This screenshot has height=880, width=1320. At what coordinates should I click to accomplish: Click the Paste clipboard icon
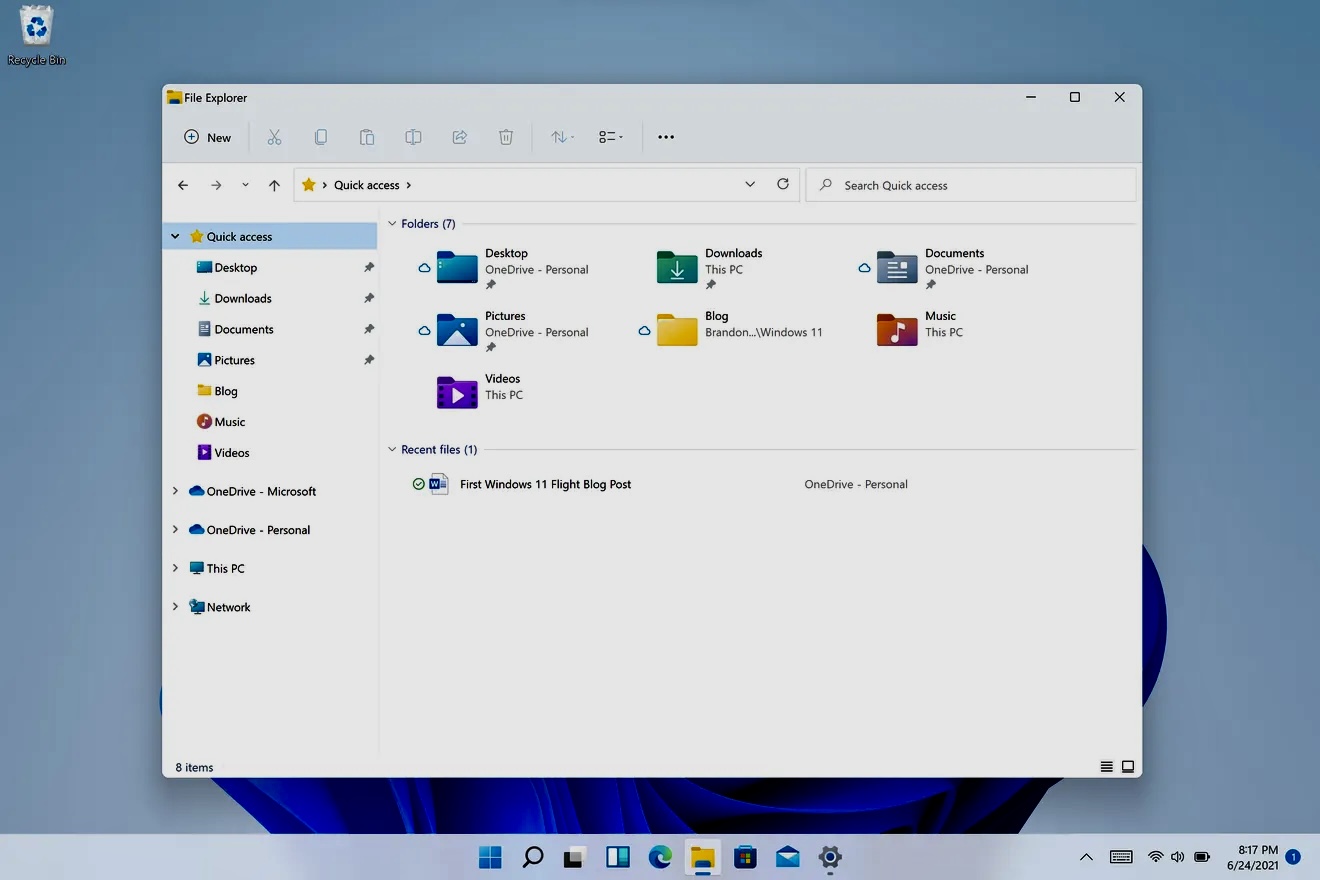(367, 137)
